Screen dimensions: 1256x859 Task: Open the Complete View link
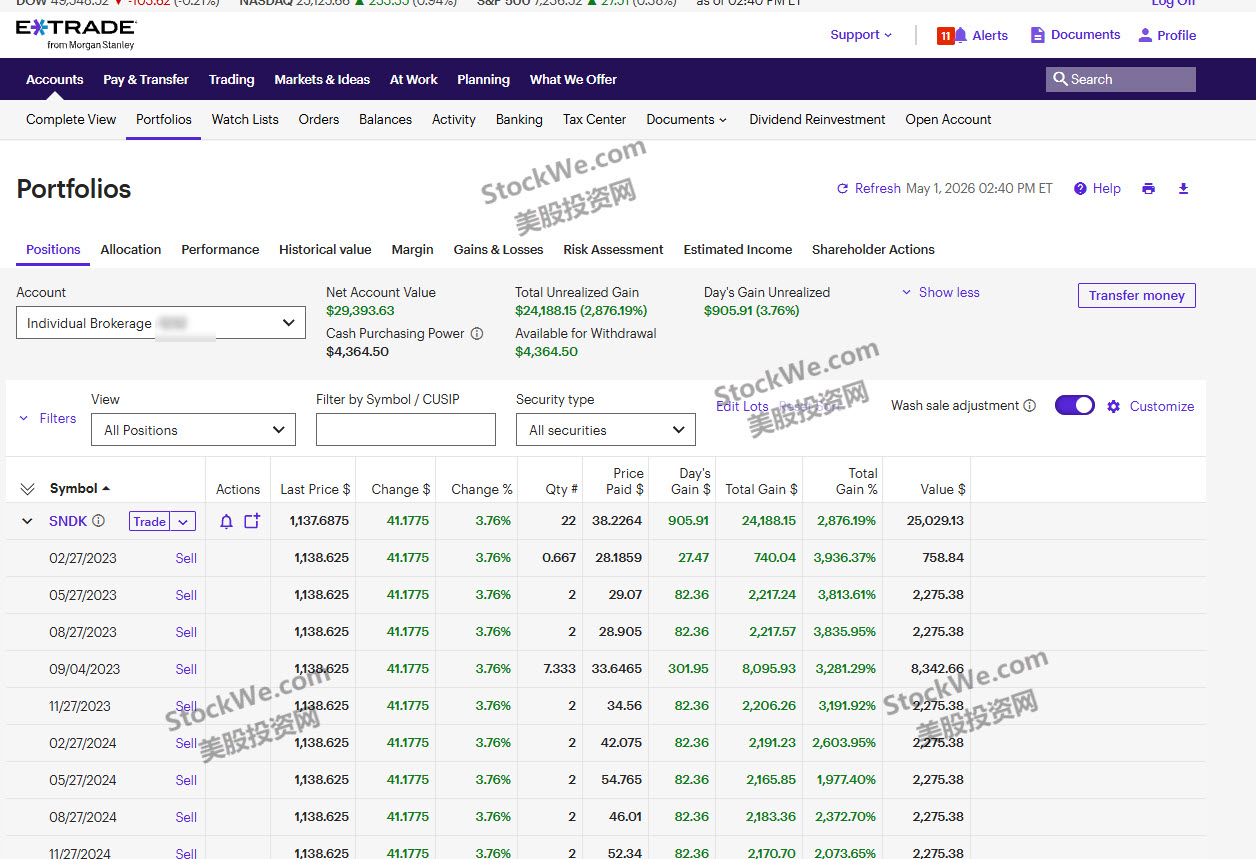(71, 119)
